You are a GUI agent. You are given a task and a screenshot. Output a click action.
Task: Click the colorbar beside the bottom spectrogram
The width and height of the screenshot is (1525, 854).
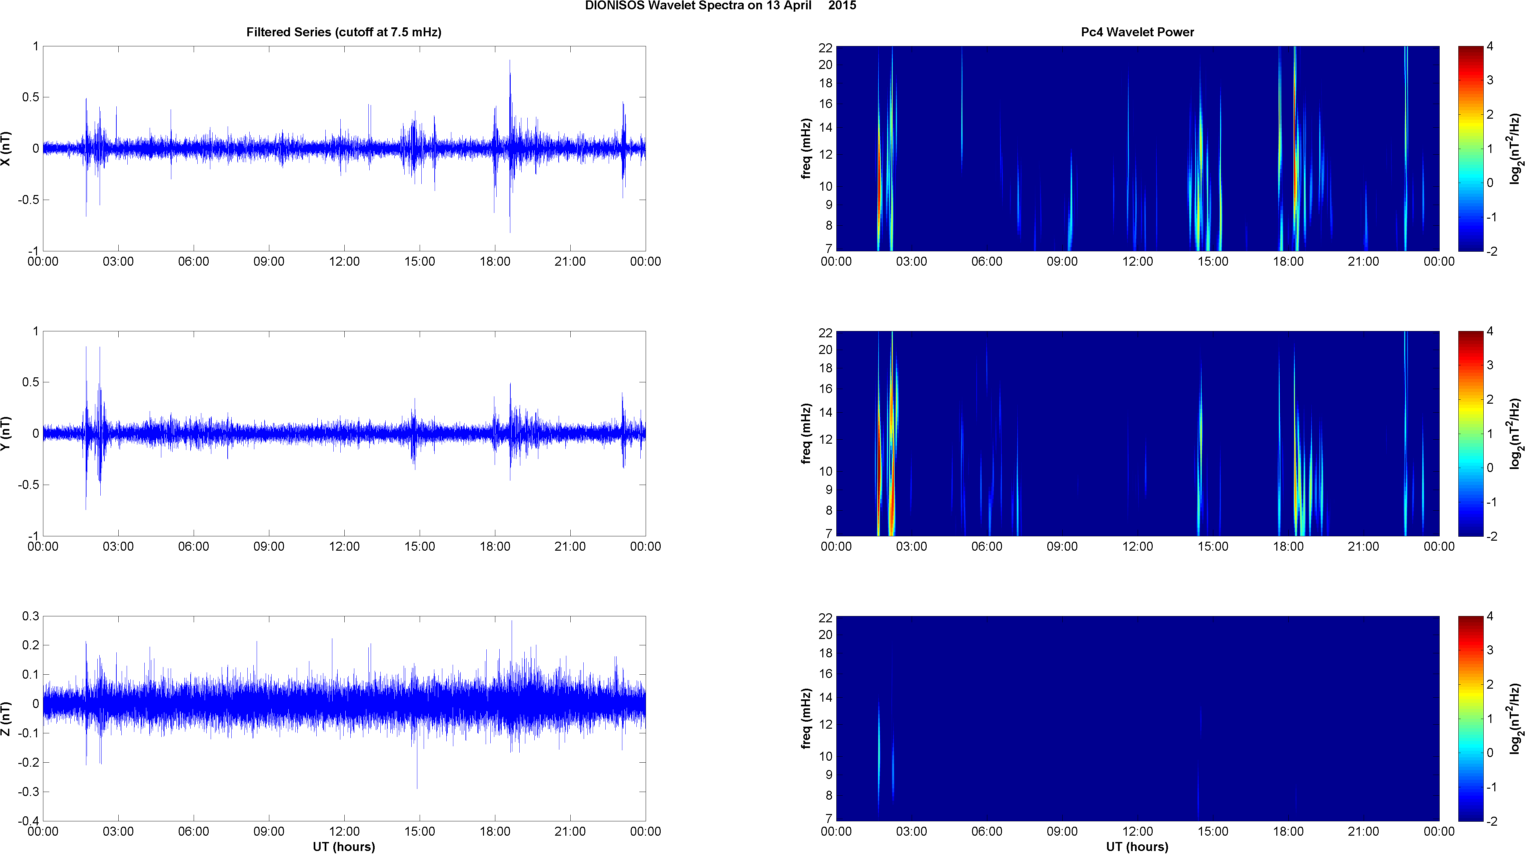1470,718
